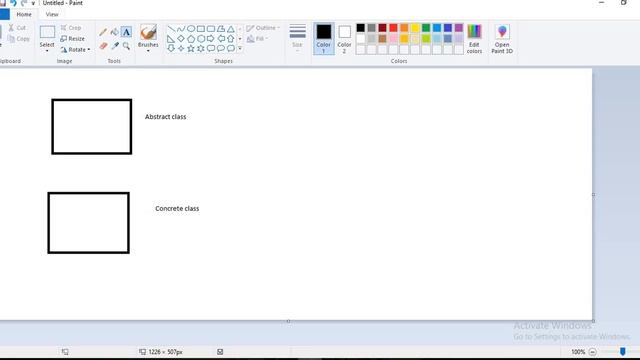Viewport: 640px width, 360px height.
Task: Choose the Diamond shape
Action: click(x=181, y=39)
